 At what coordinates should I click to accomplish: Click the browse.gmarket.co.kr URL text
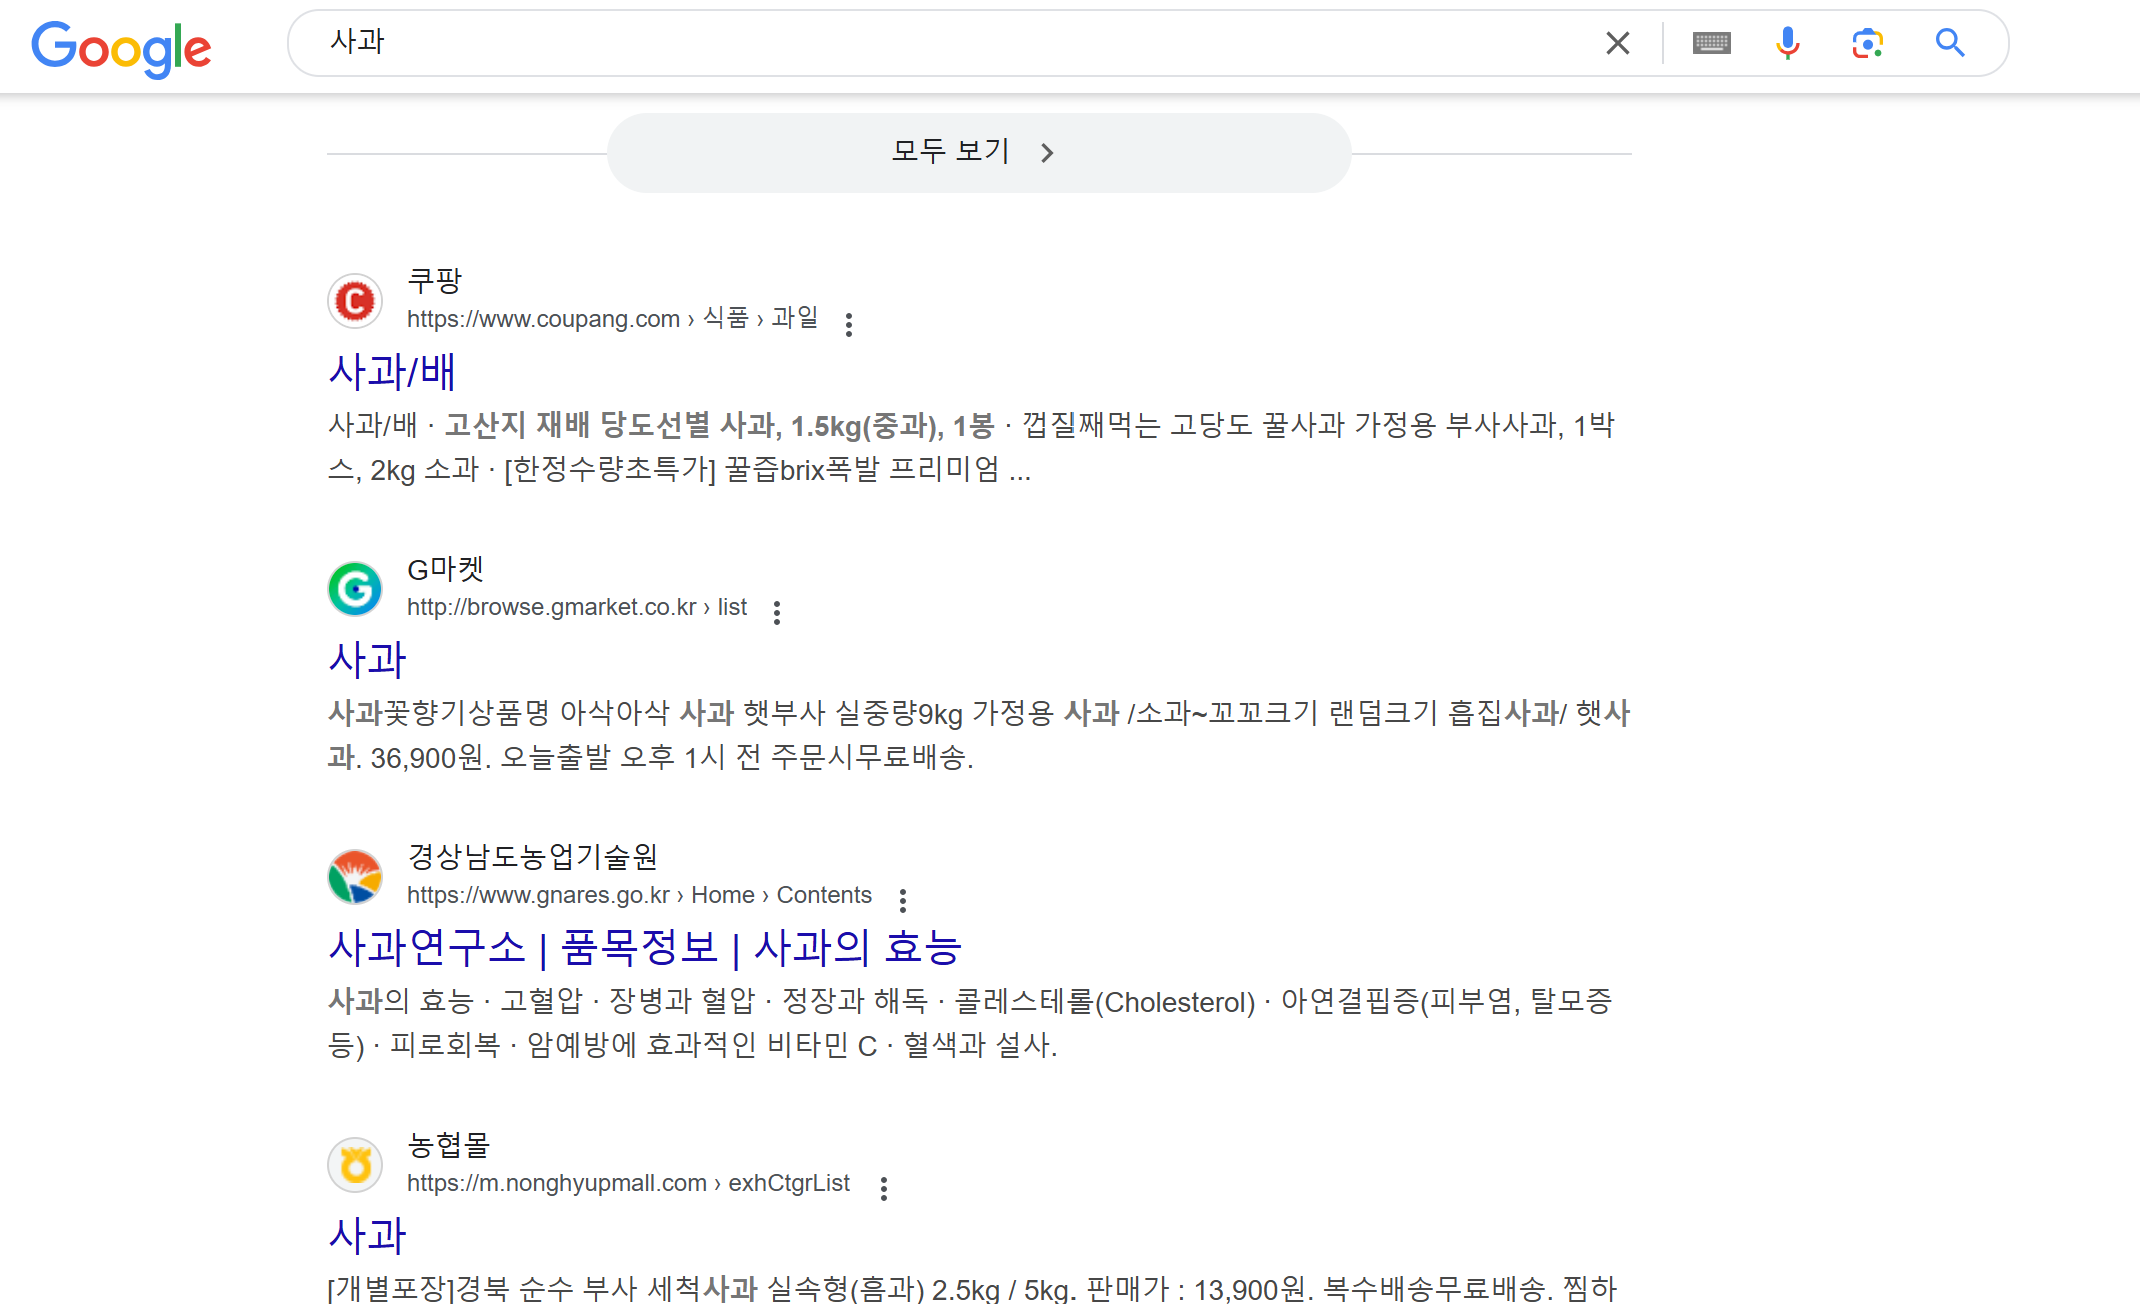point(577,606)
